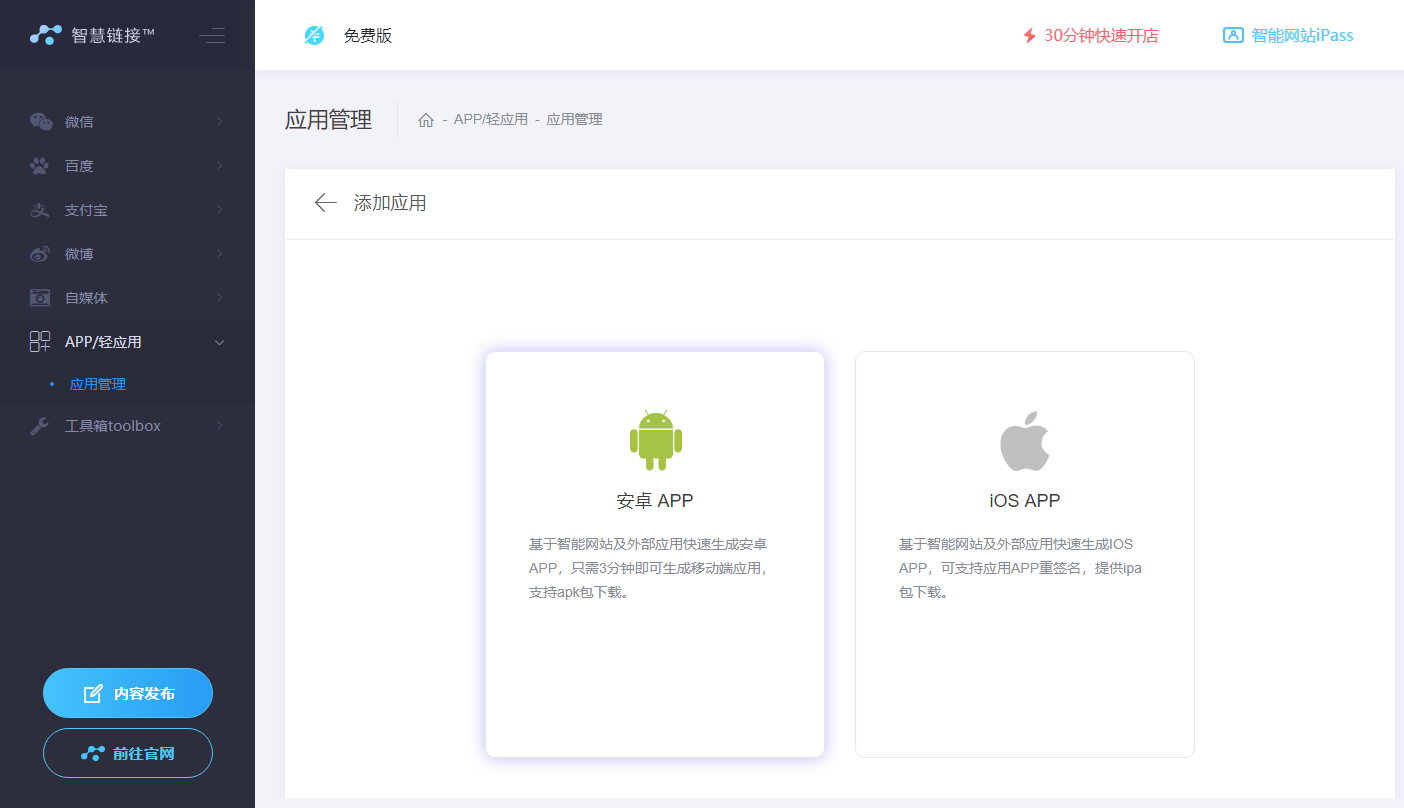Open the 百度 sidebar menu

pyautogui.click(x=127, y=166)
